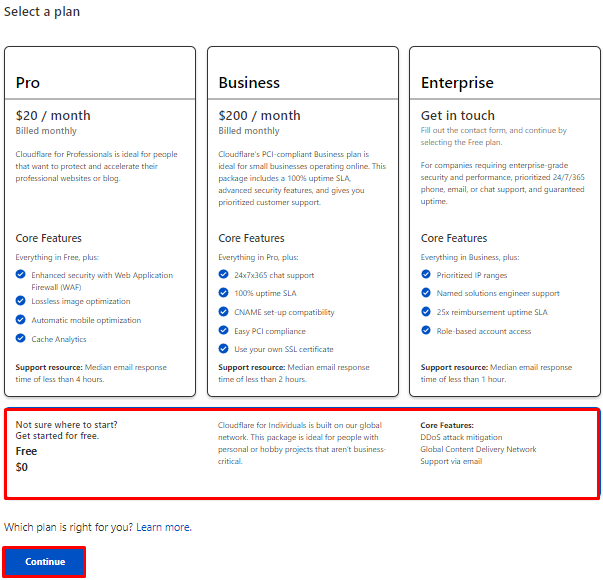
Task: Click the "Easy PCI compliance" feature text
Action: [x=270, y=331]
